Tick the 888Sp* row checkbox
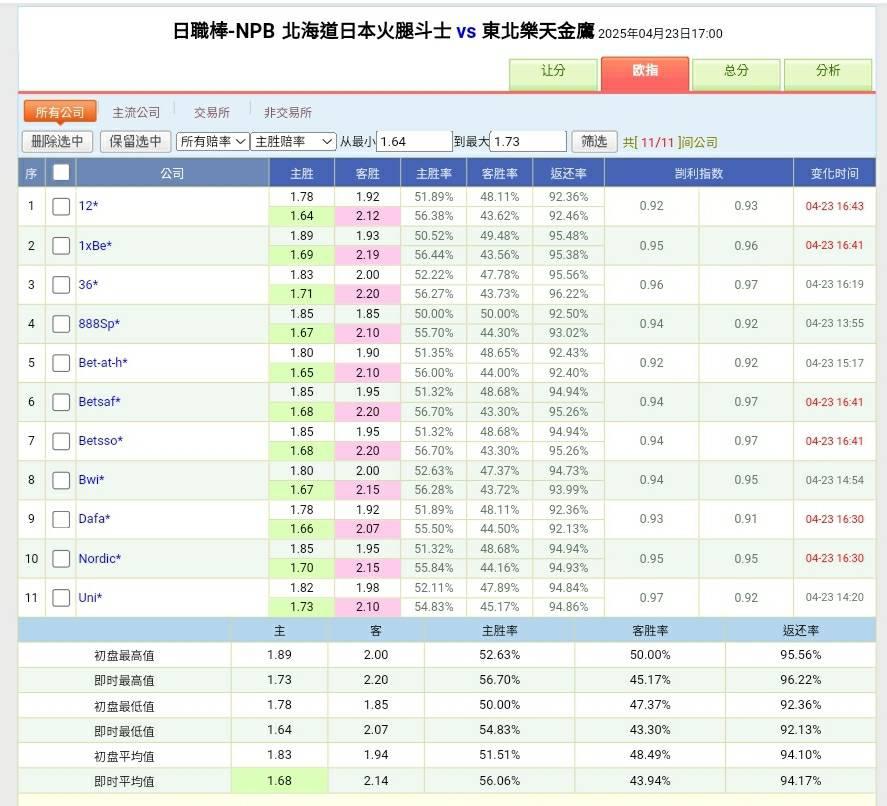The image size is (887, 806). click(x=61, y=324)
